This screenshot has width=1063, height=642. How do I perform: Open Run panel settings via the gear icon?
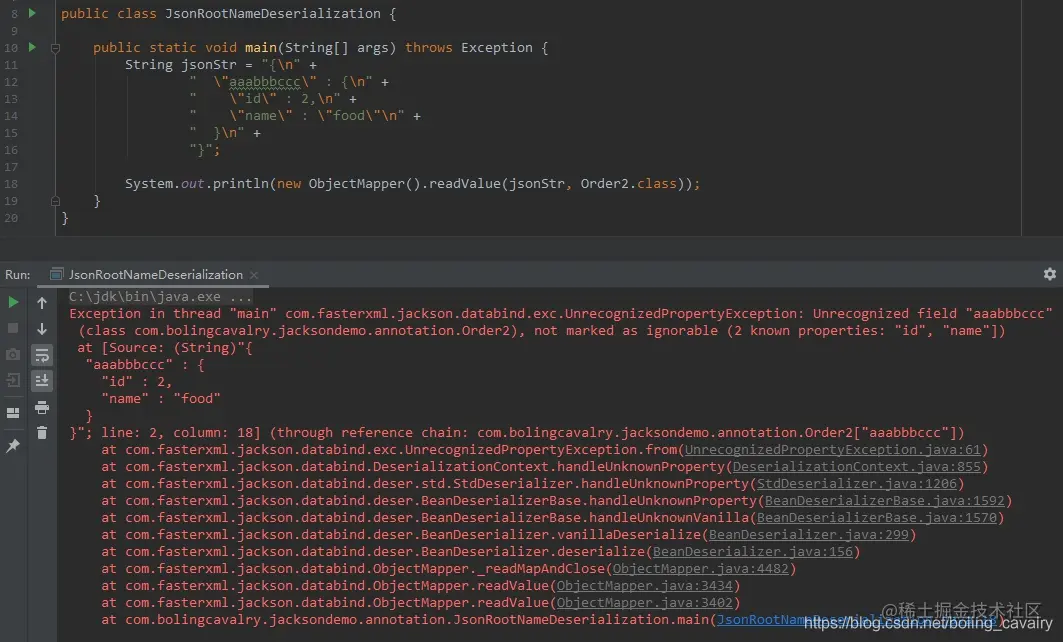coord(1049,274)
